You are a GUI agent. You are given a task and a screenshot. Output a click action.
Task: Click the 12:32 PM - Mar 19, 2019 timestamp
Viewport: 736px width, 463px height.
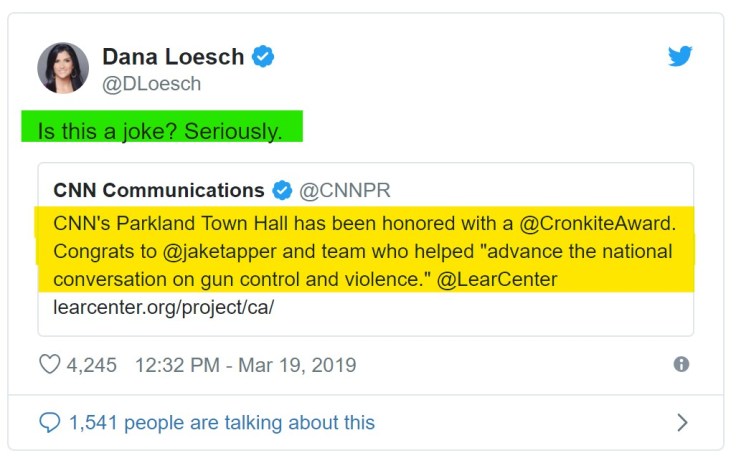coord(245,365)
